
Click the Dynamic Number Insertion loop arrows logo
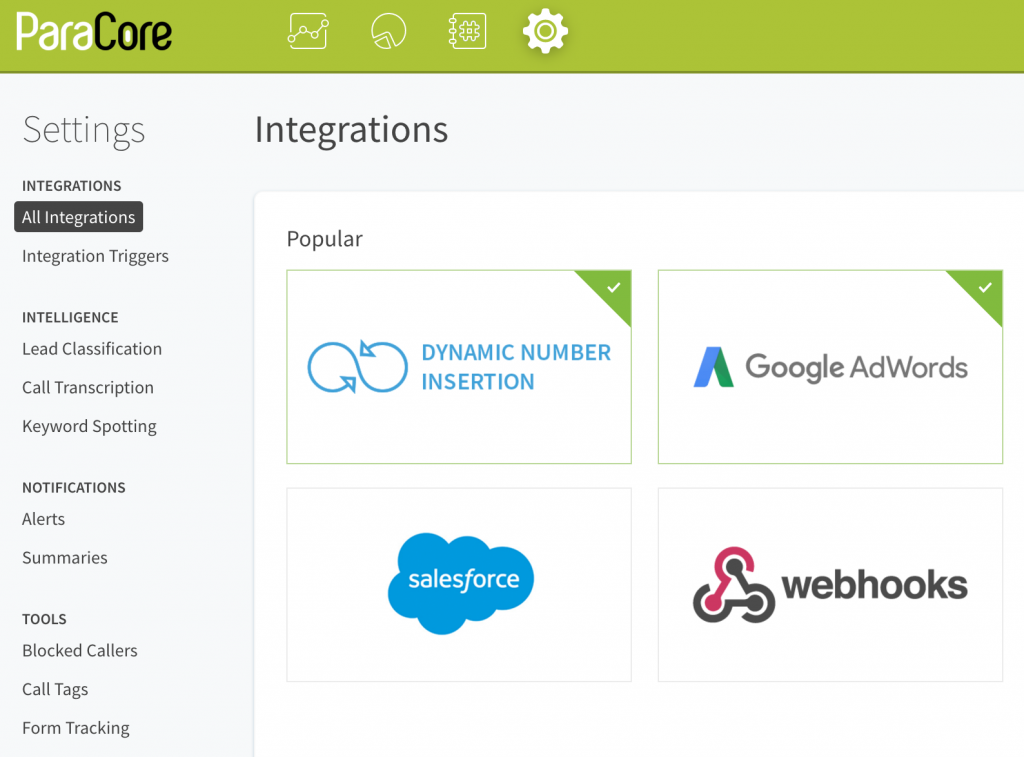357,366
